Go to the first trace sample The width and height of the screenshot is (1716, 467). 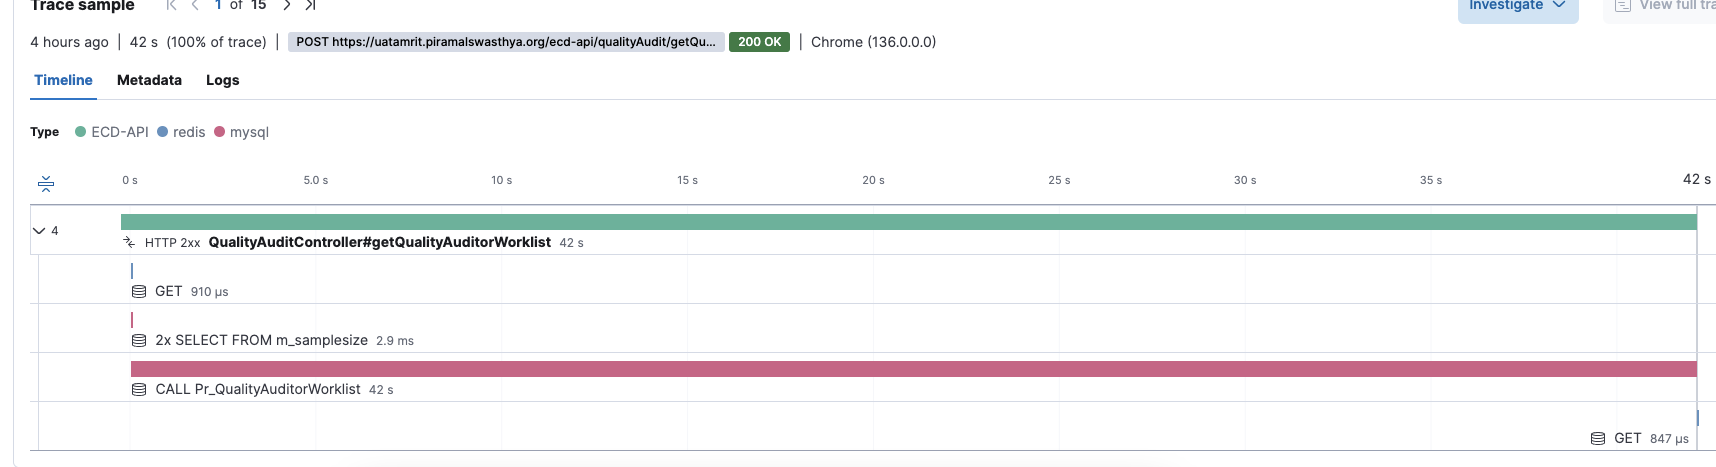[x=171, y=5]
